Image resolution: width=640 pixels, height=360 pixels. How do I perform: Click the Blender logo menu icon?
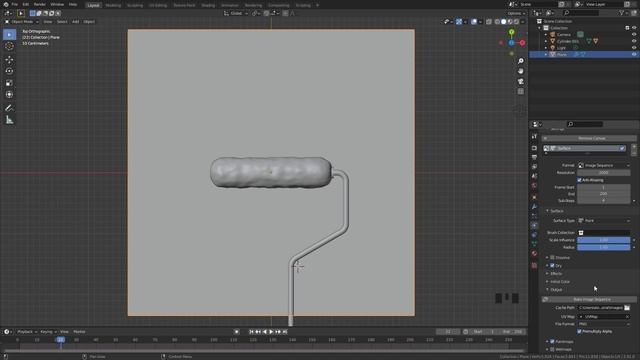pyautogui.click(x=6, y=4)
